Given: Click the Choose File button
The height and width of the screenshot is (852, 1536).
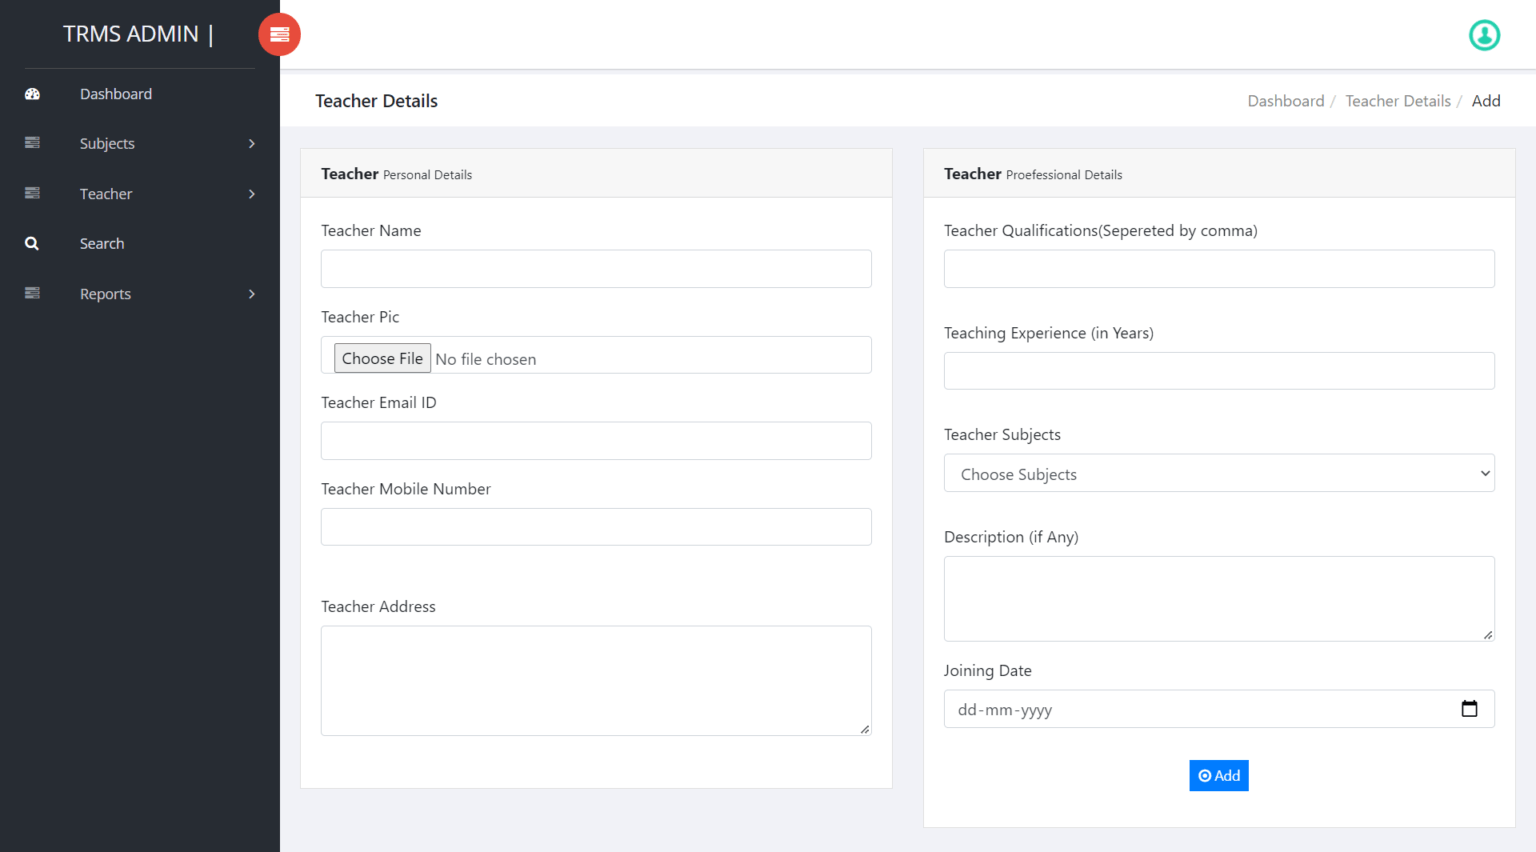Looking at the screenshot, I should point(382,359).
